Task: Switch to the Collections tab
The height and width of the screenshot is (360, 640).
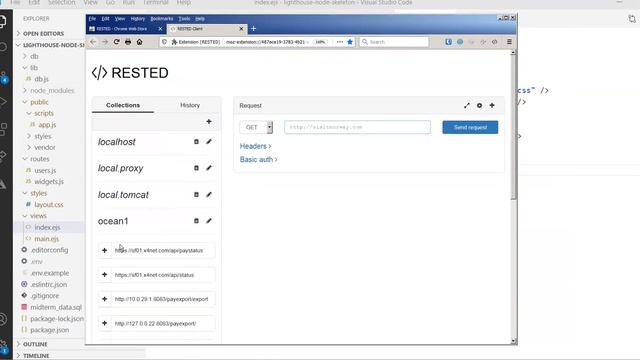Action: click(123, 105)
